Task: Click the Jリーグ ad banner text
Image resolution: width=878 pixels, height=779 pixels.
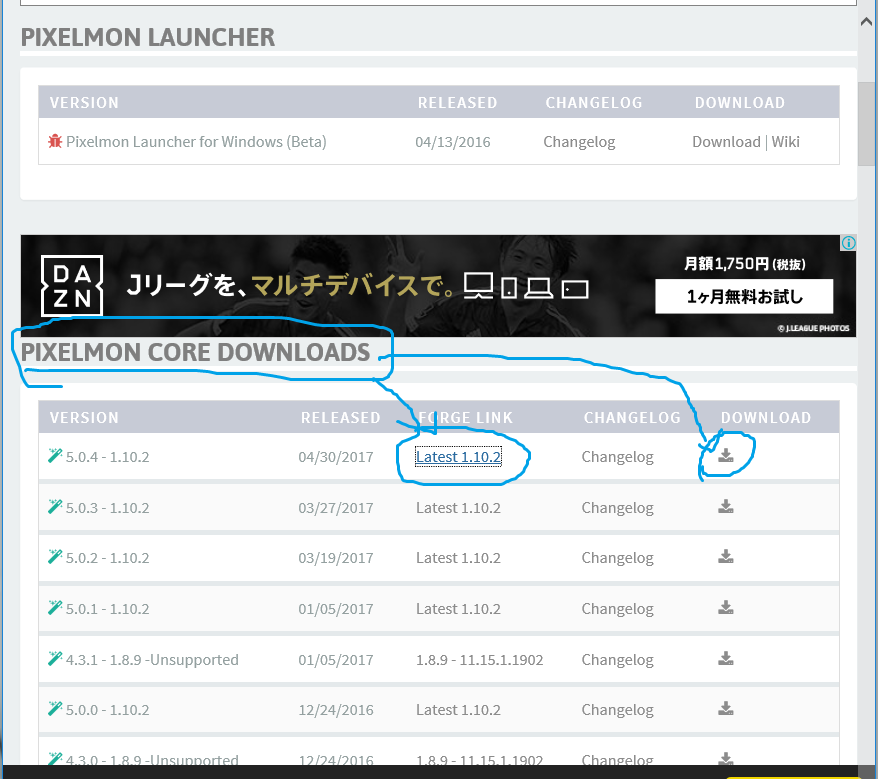Action: 291,286
